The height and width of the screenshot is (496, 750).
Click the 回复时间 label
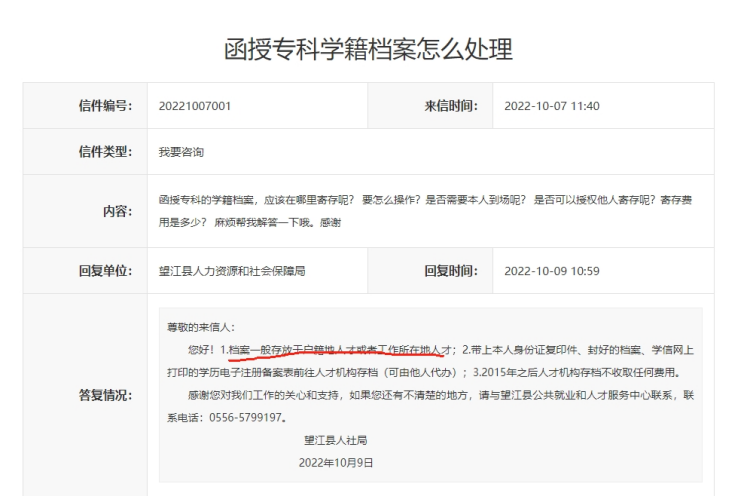pyautogui.click(x=451, y=271)
